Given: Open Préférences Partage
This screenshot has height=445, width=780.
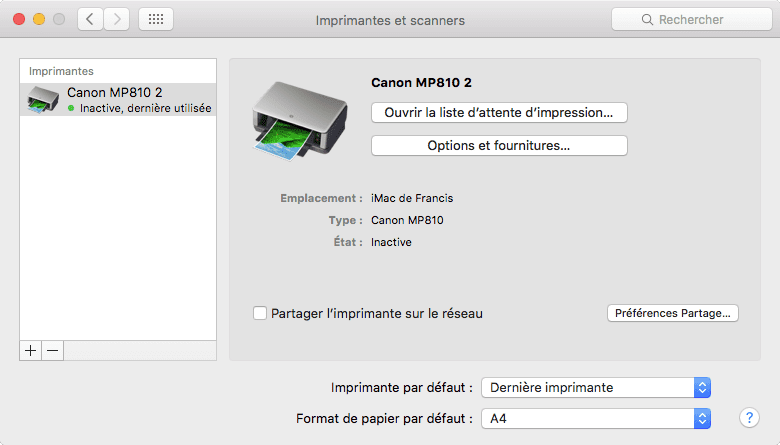Looking at the screenshot, I should tap(673, 313).
